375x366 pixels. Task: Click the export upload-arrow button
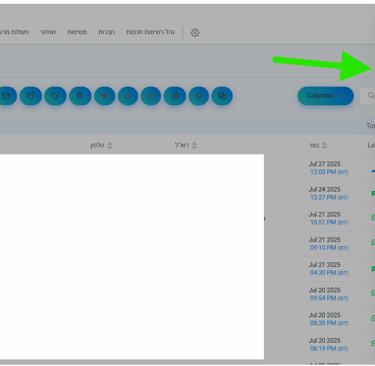(x=128, y=96)
